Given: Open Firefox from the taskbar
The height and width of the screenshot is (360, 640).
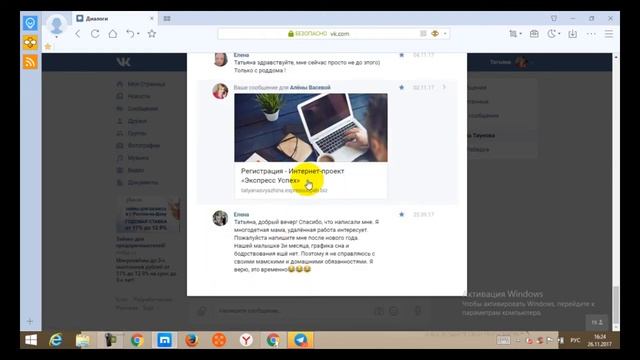Looking at the screenshot, I should pyautogui.click(x=191, y=340).
